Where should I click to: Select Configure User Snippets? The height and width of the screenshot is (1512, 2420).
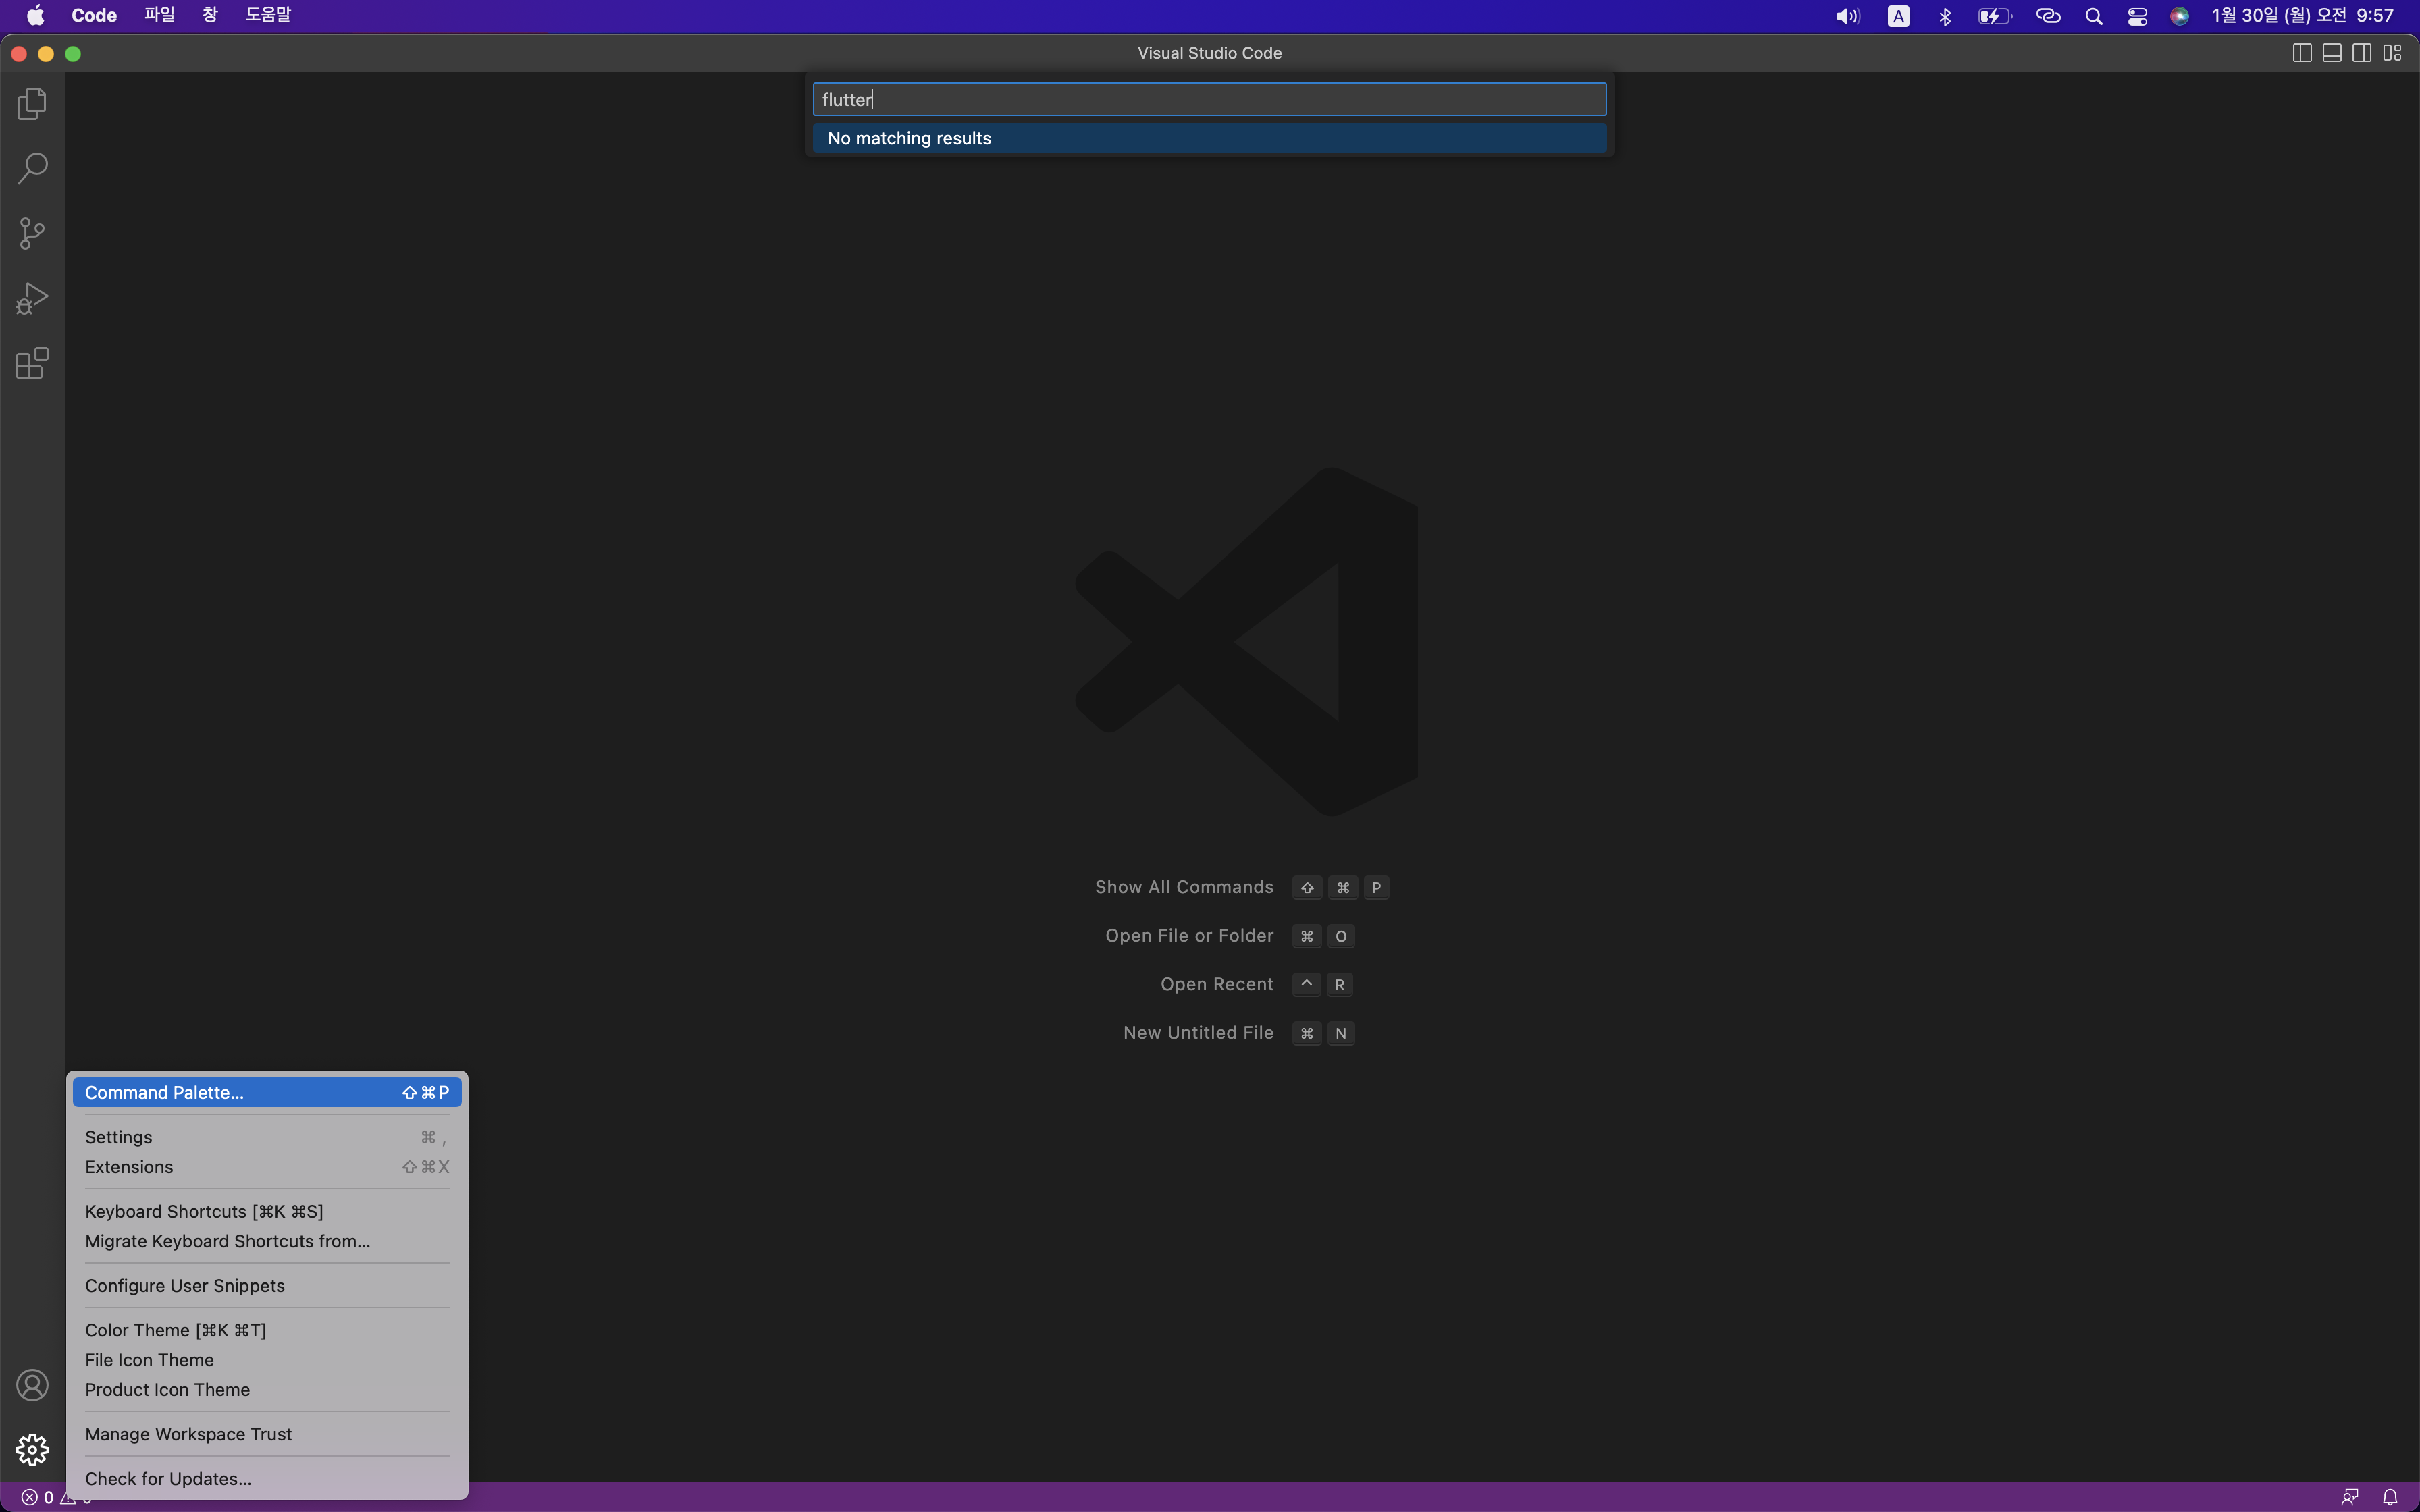[x=267, y=1285]
